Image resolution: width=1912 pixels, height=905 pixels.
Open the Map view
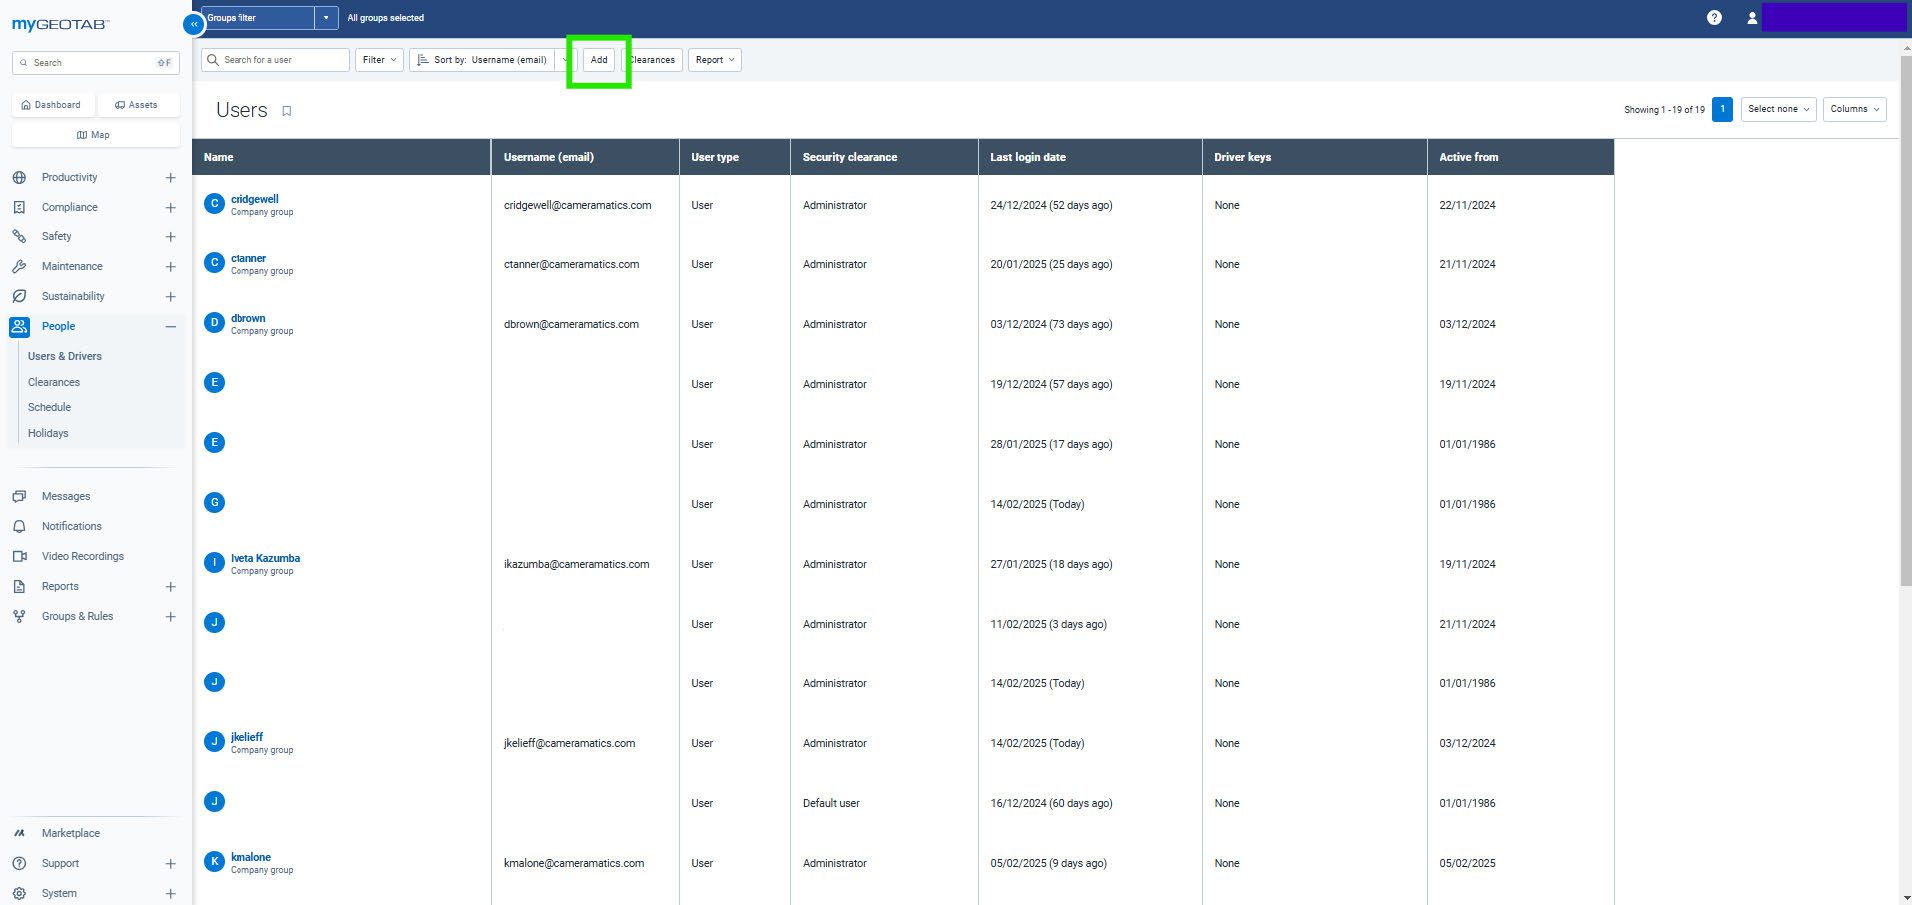[94, 135]
